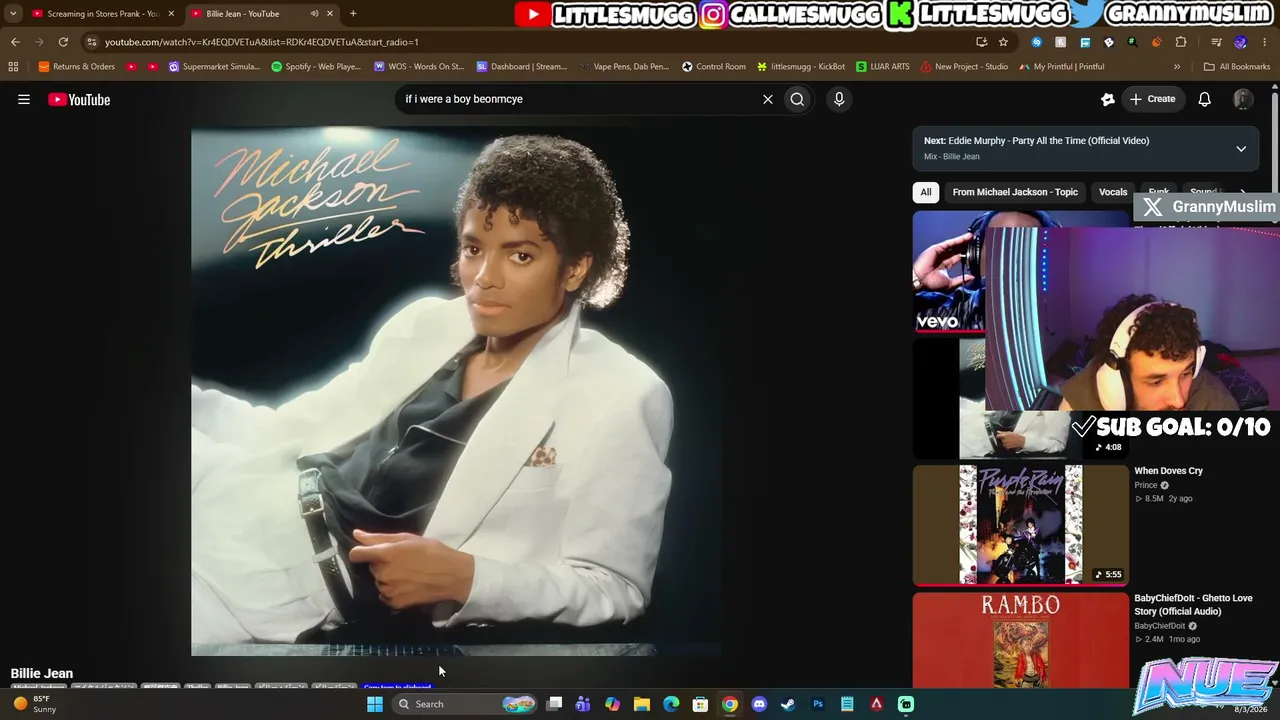Expand the Next video mix panel

[1241, 149]
